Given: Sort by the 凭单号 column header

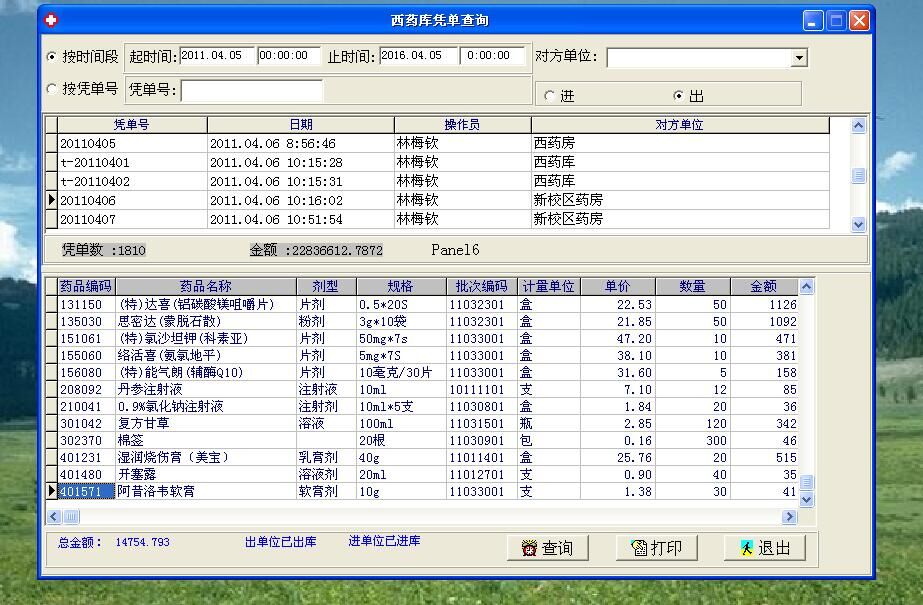Looking at the screenshot, I should click(x=132, y=125).
